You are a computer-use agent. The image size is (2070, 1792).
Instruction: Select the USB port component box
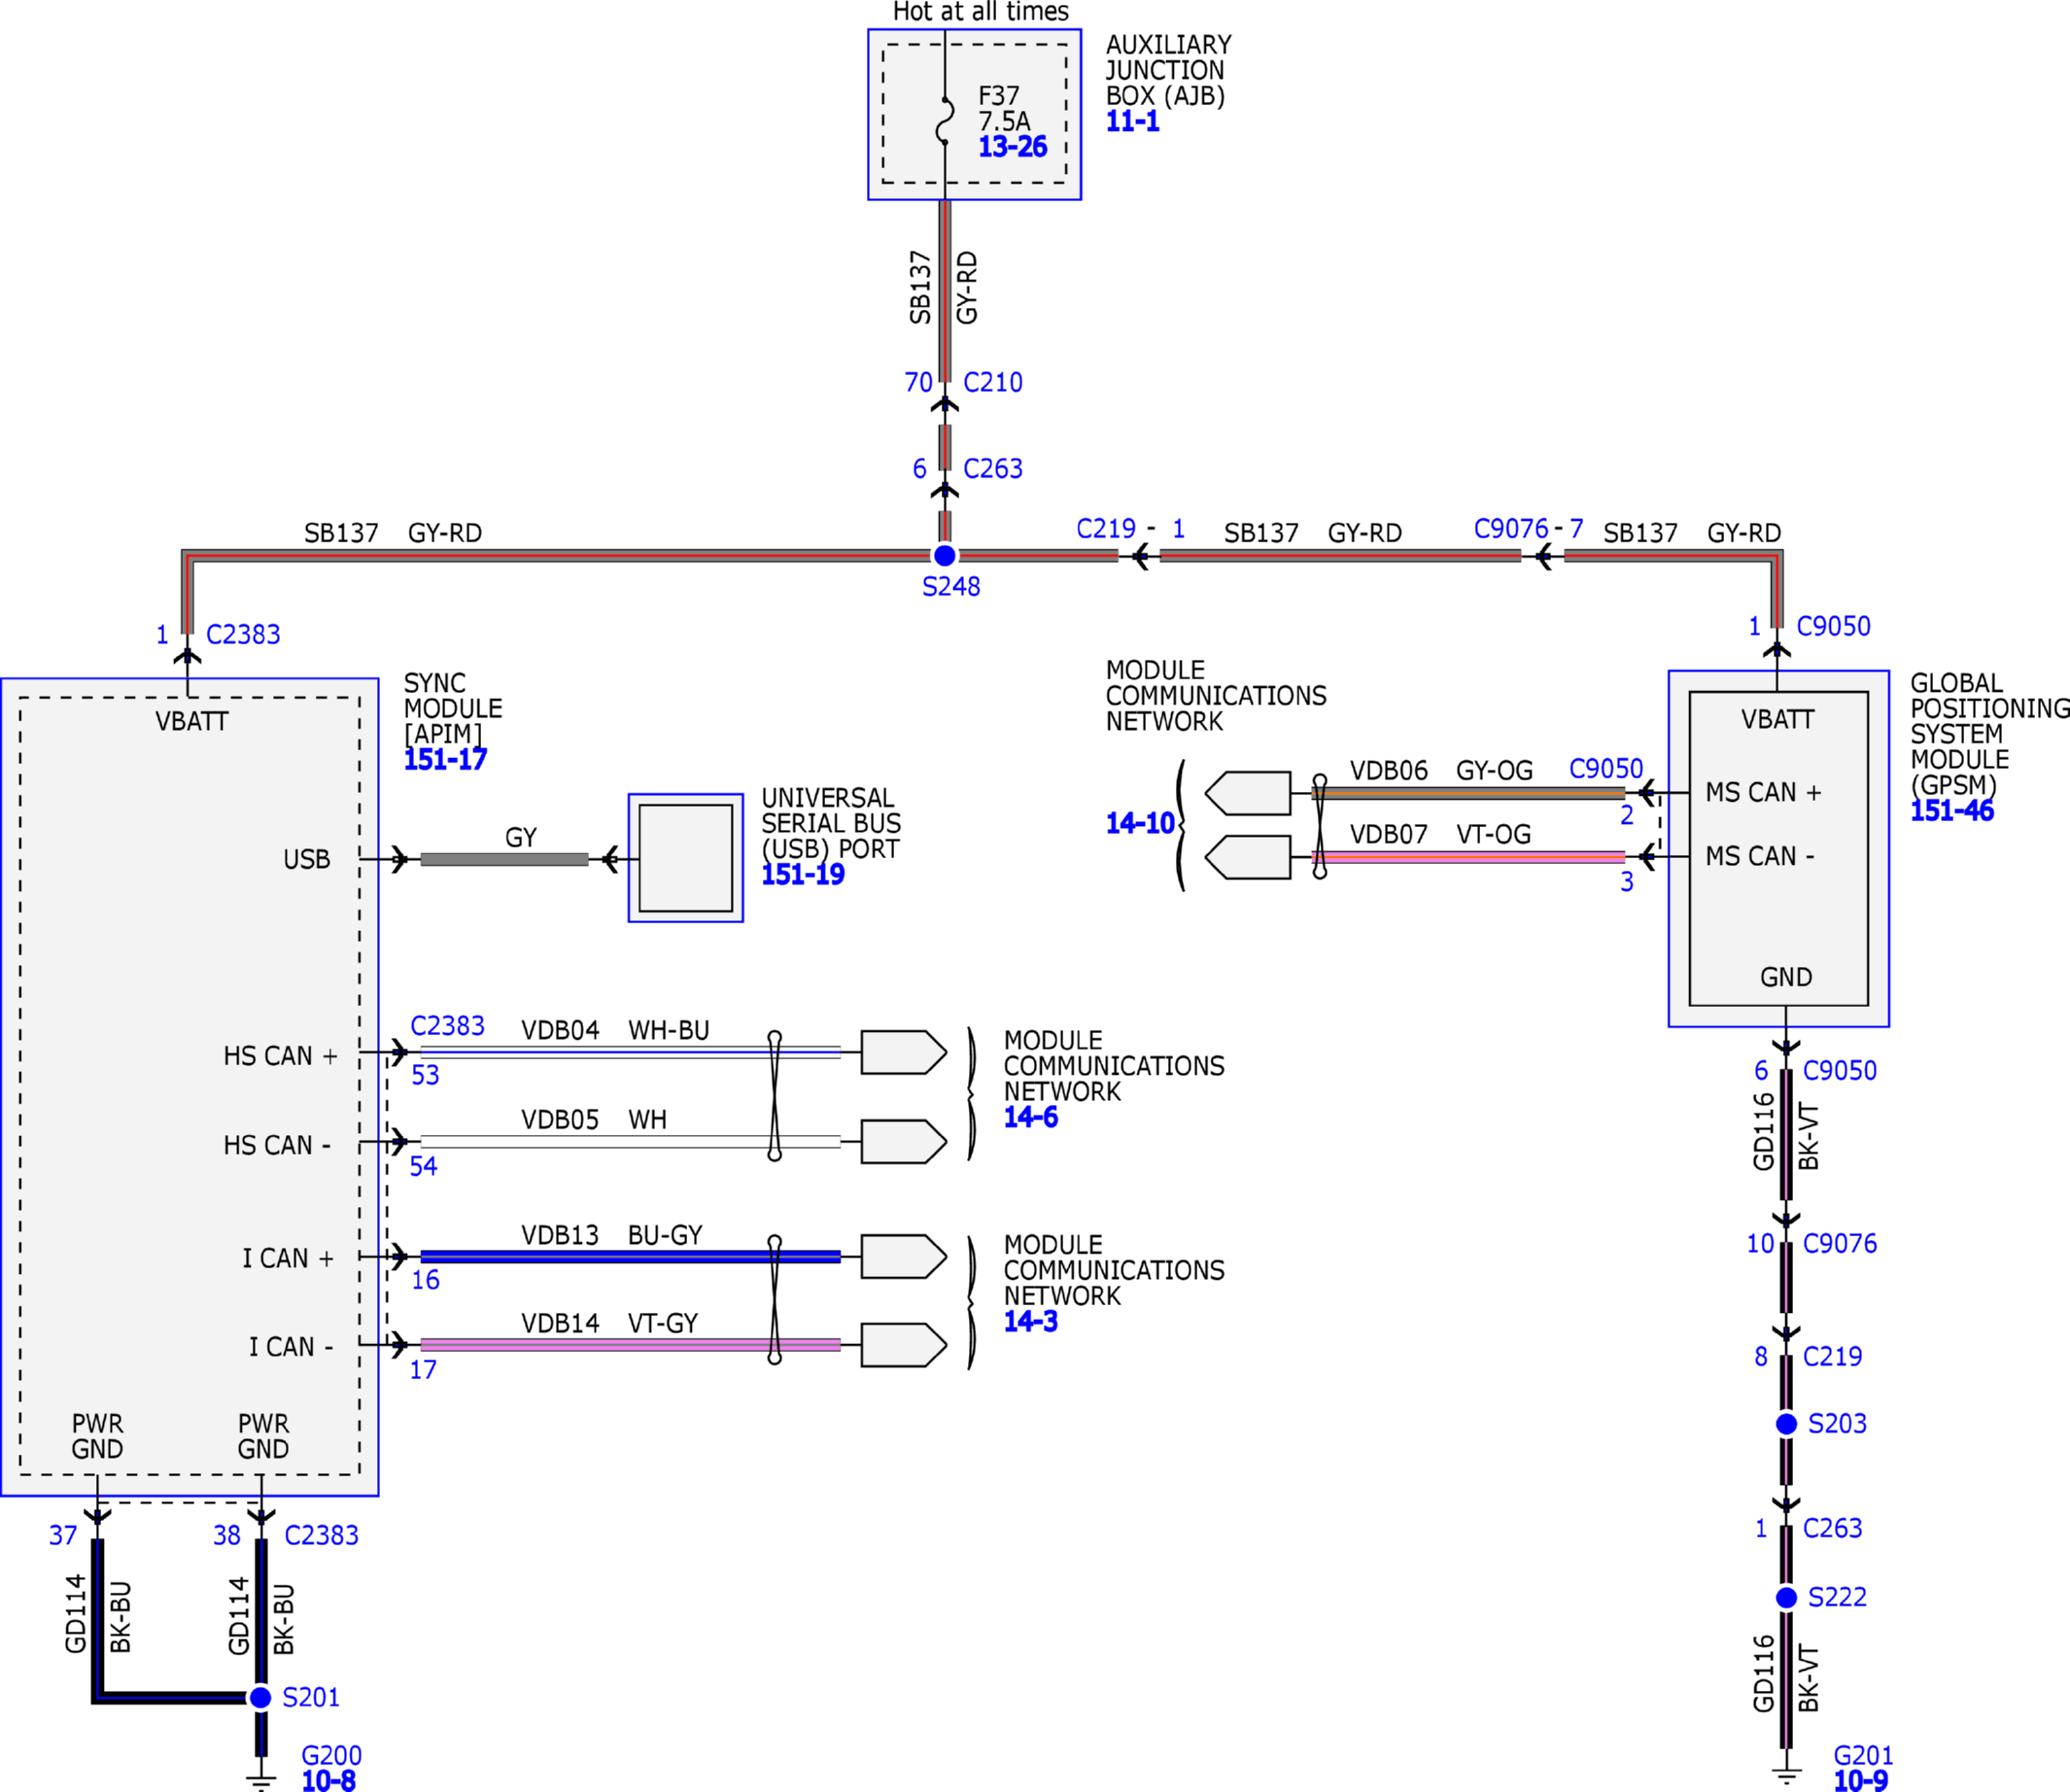click(686, 858)
